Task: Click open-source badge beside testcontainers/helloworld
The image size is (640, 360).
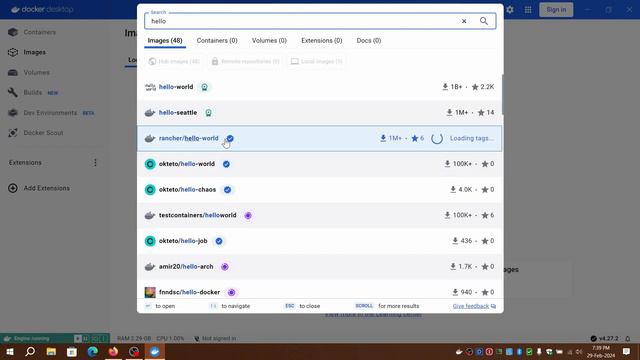Action: click(x=248, y=216)
